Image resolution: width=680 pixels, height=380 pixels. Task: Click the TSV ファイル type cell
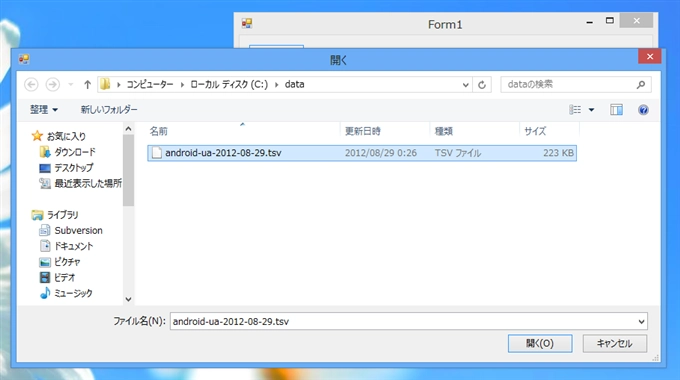click(x=458, y=153)
